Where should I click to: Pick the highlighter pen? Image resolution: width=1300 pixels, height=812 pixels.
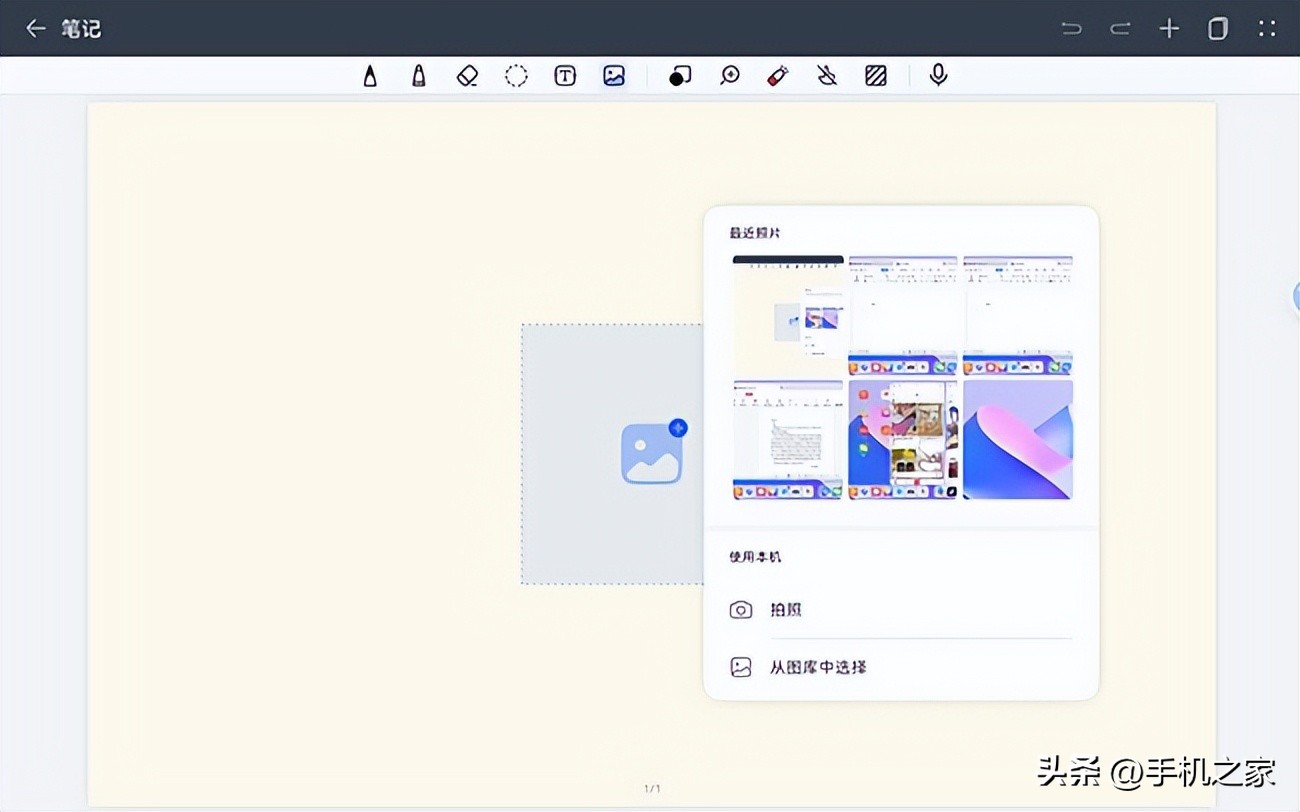click(777, 75)
